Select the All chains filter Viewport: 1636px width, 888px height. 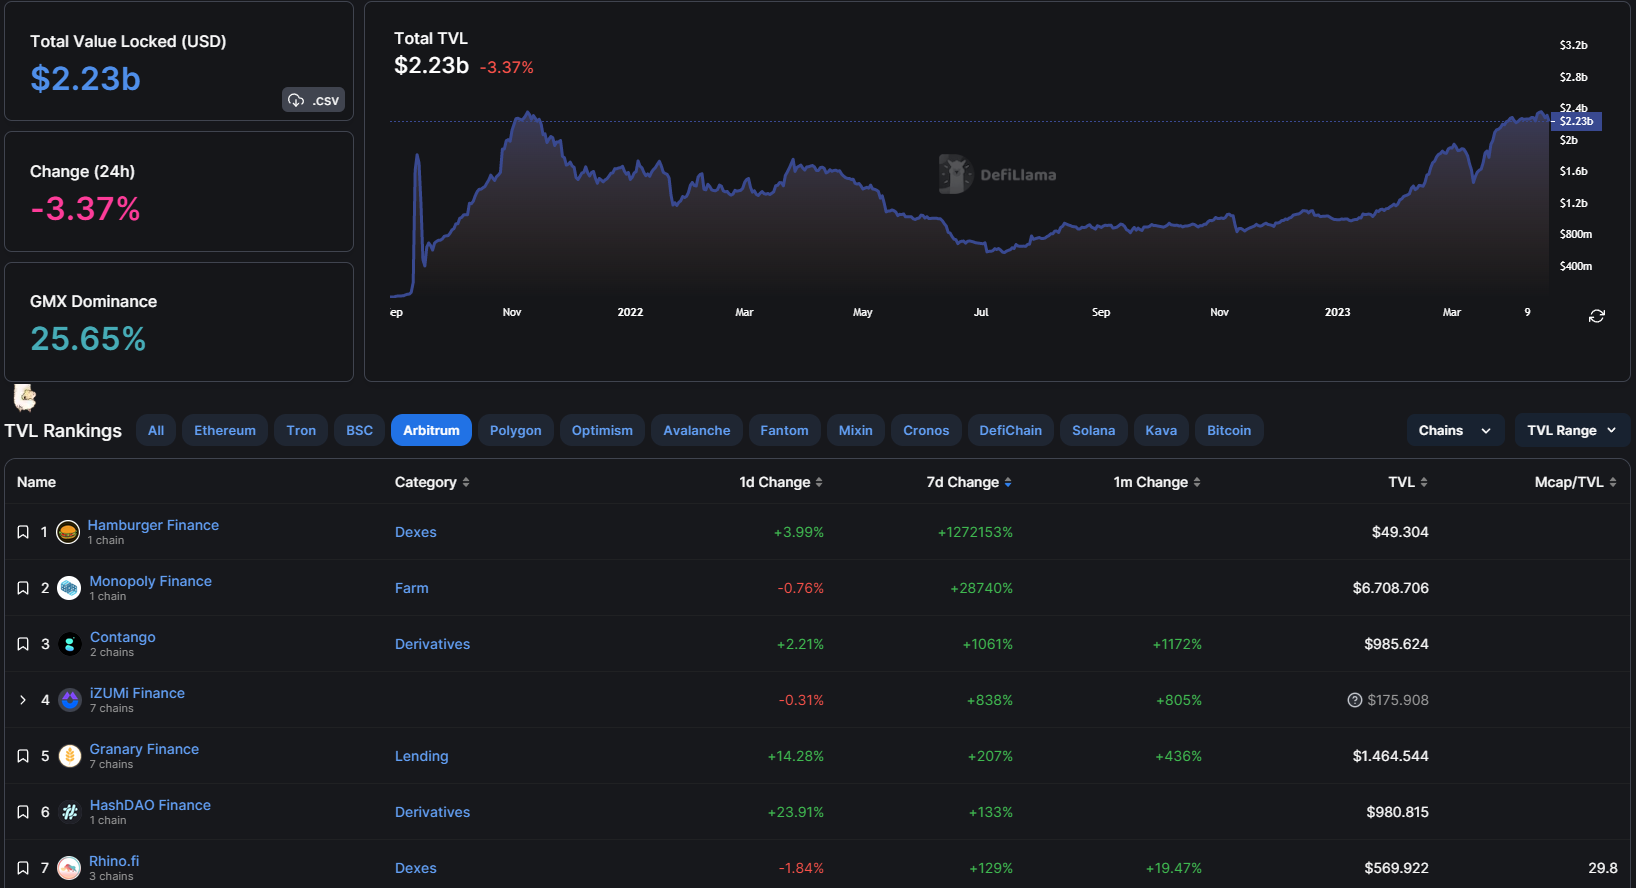click(x=156, y=430)
